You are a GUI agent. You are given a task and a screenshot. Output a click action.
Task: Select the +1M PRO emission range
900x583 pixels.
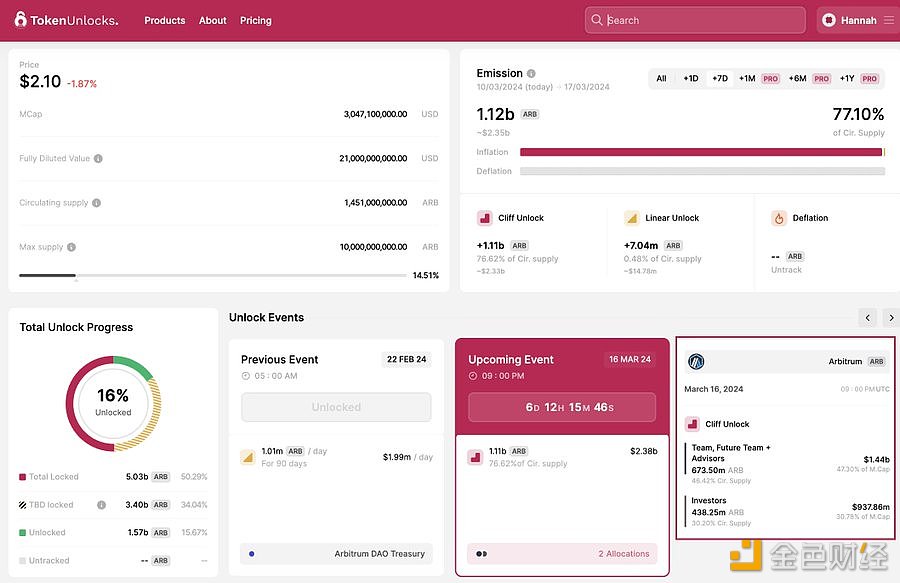click(x=759, y=79)
